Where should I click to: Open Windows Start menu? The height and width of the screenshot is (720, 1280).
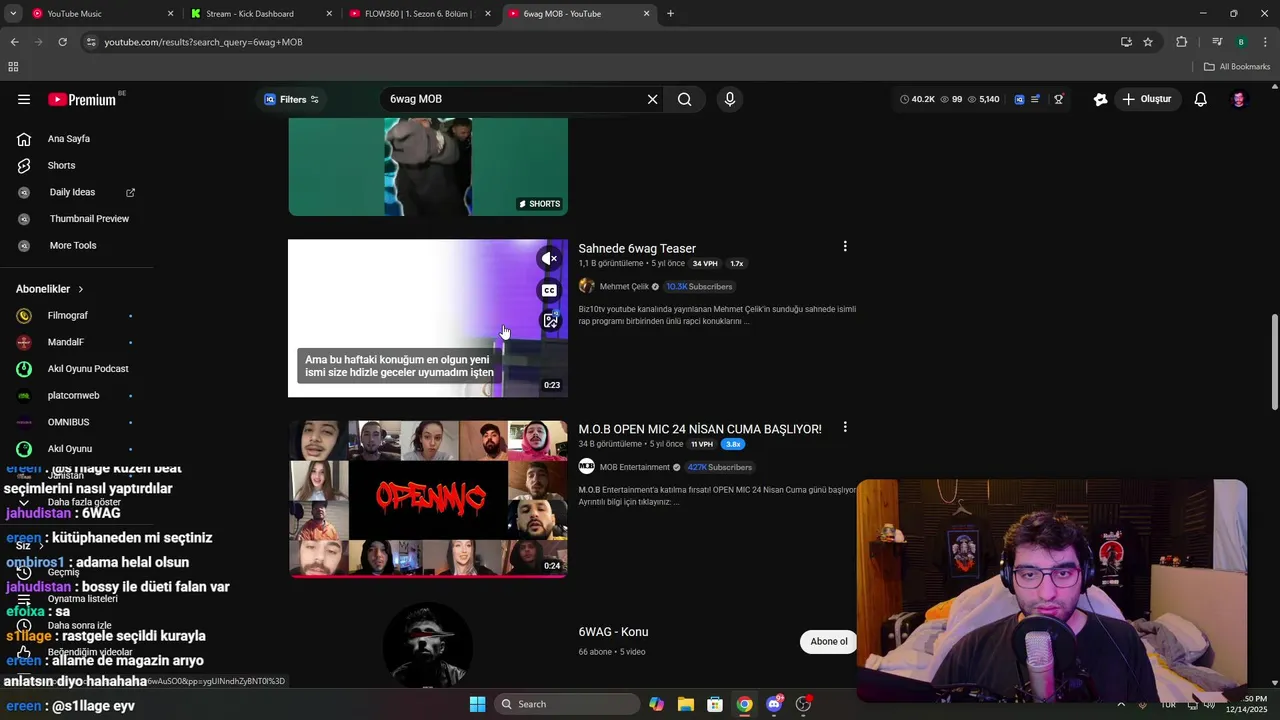tap(477, 704)
